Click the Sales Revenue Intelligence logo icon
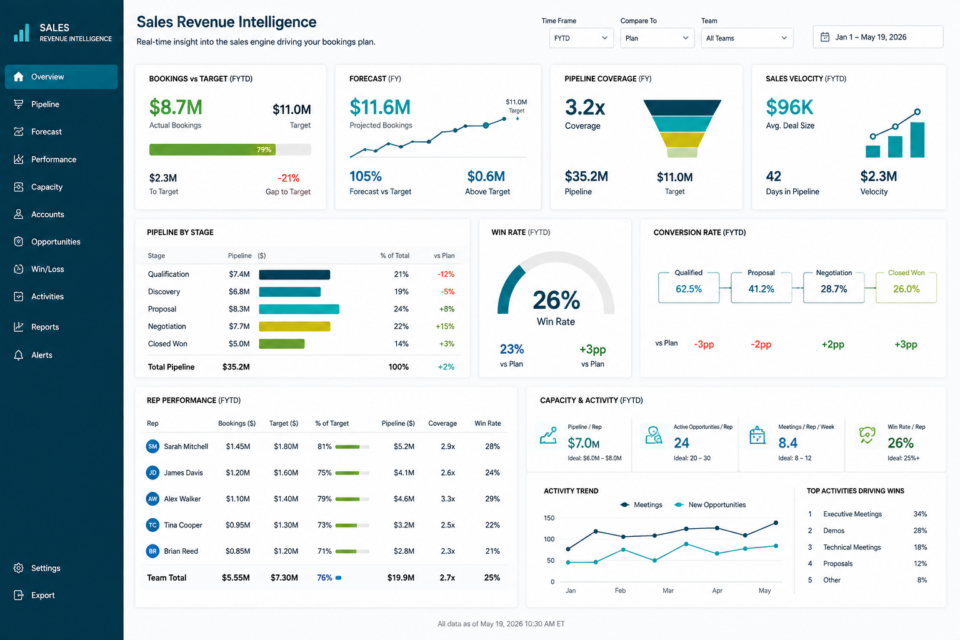The image size is (960, 640). click(21, 32)
